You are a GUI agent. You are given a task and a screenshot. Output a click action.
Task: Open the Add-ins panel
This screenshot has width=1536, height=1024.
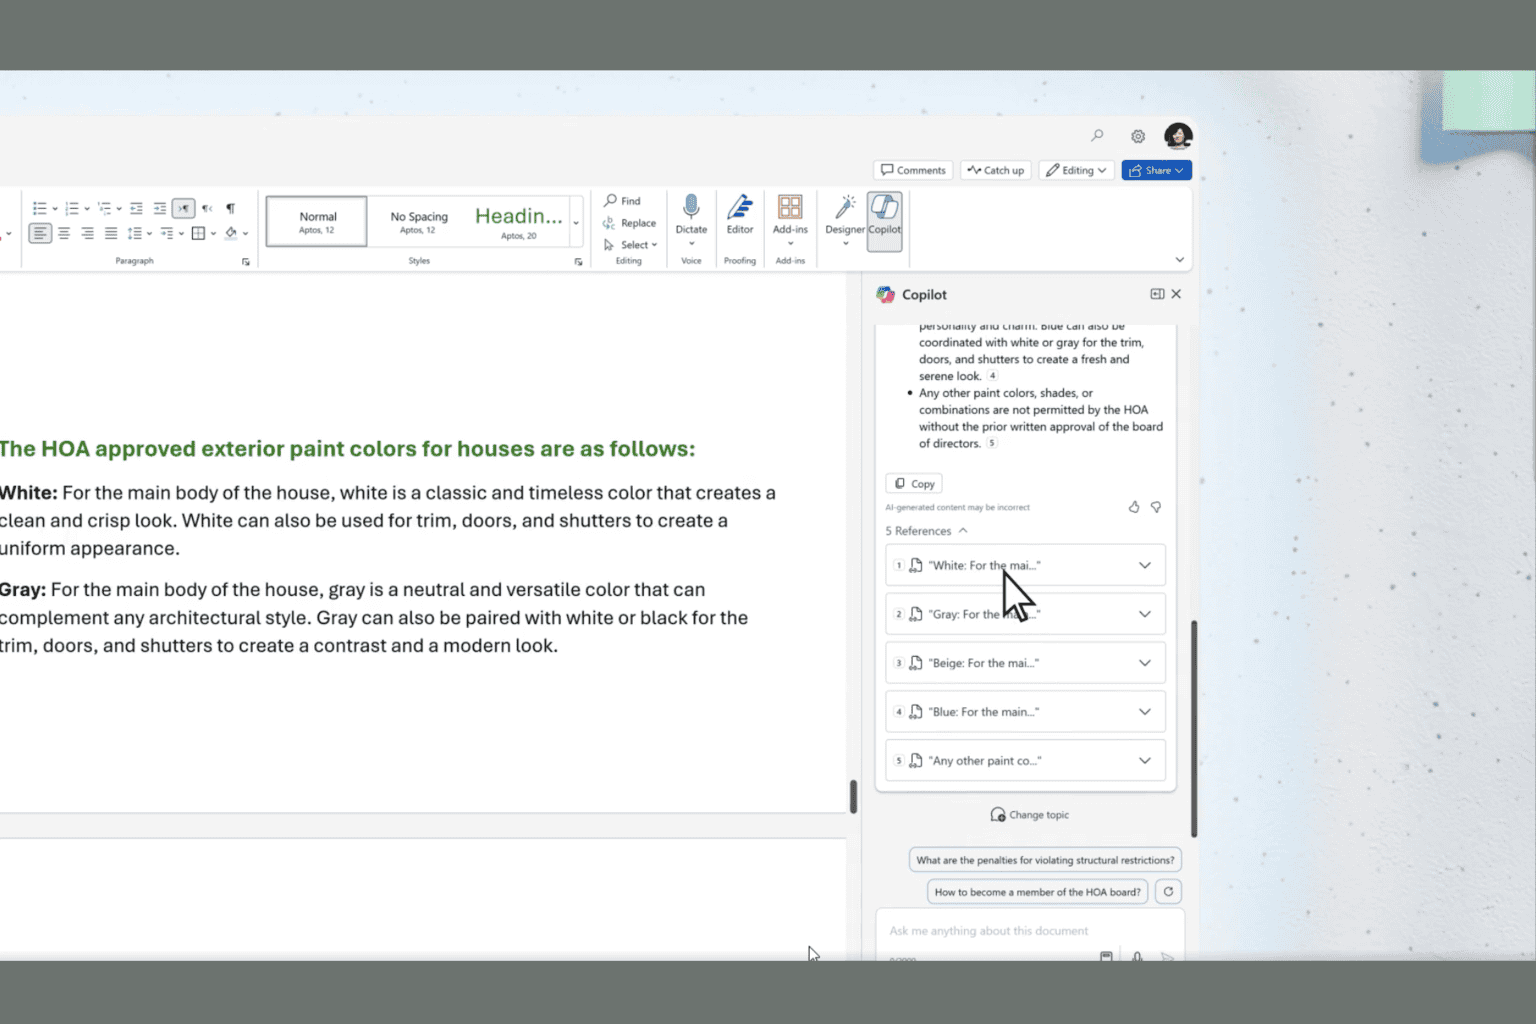pos(790,219)
